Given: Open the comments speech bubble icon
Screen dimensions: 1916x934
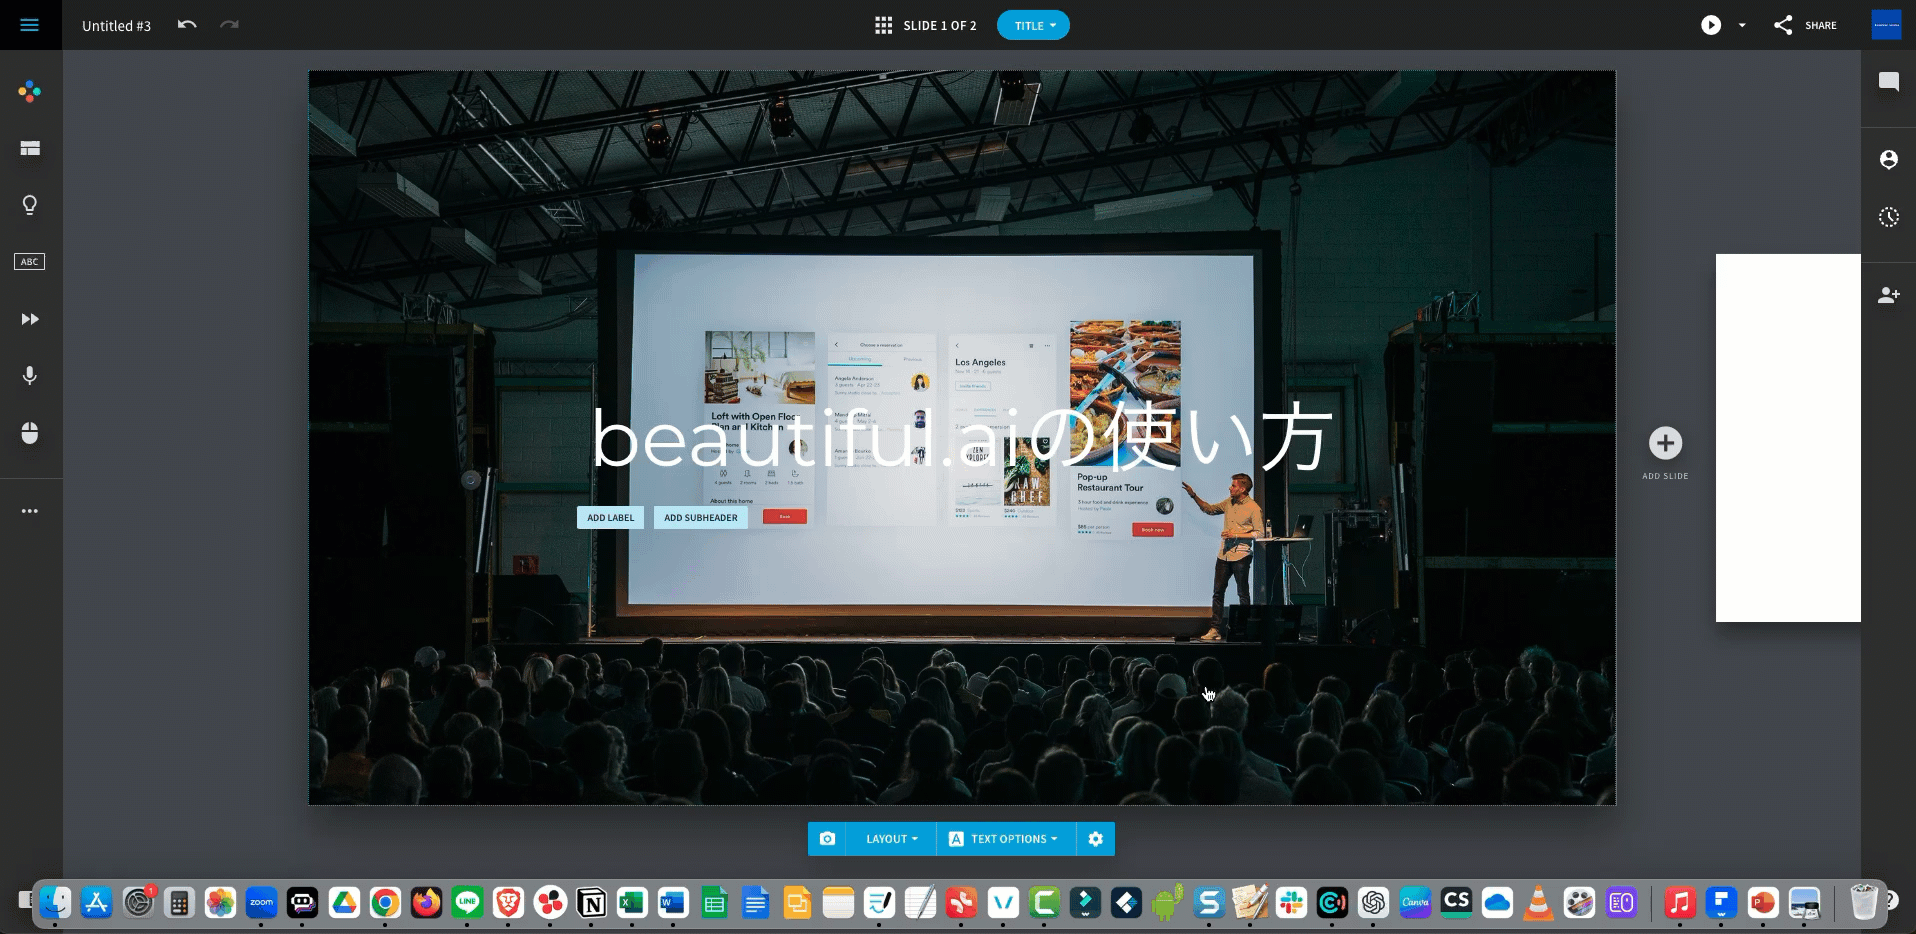Looking at the screenshot, I should coord(1889,82).
